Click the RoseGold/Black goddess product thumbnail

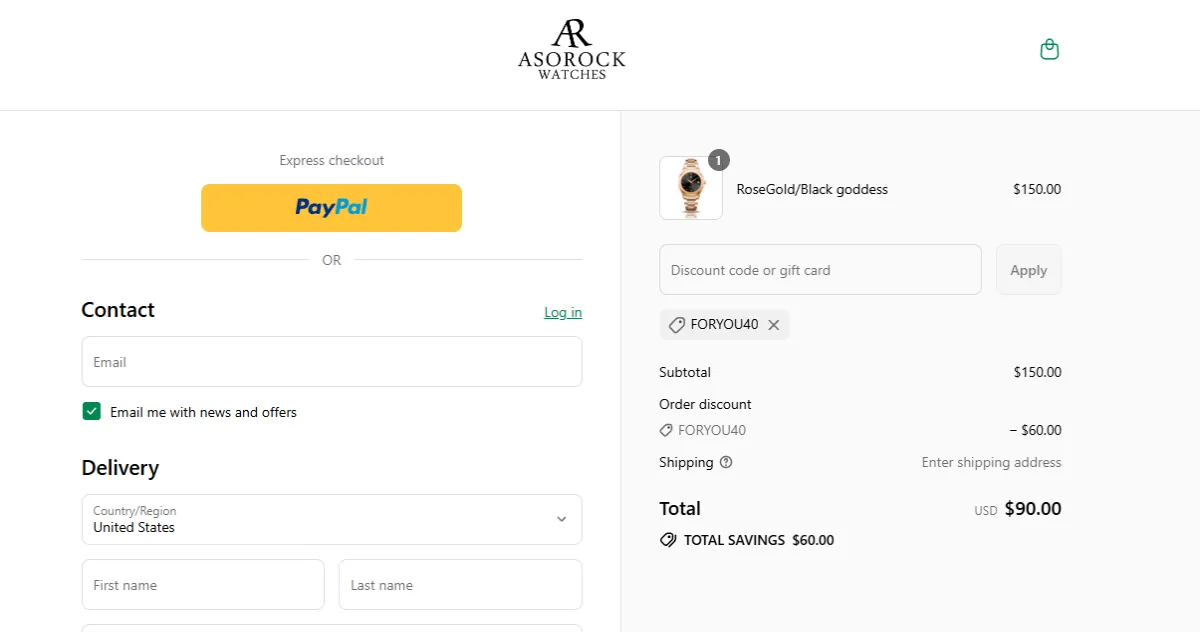pos(690,188)
